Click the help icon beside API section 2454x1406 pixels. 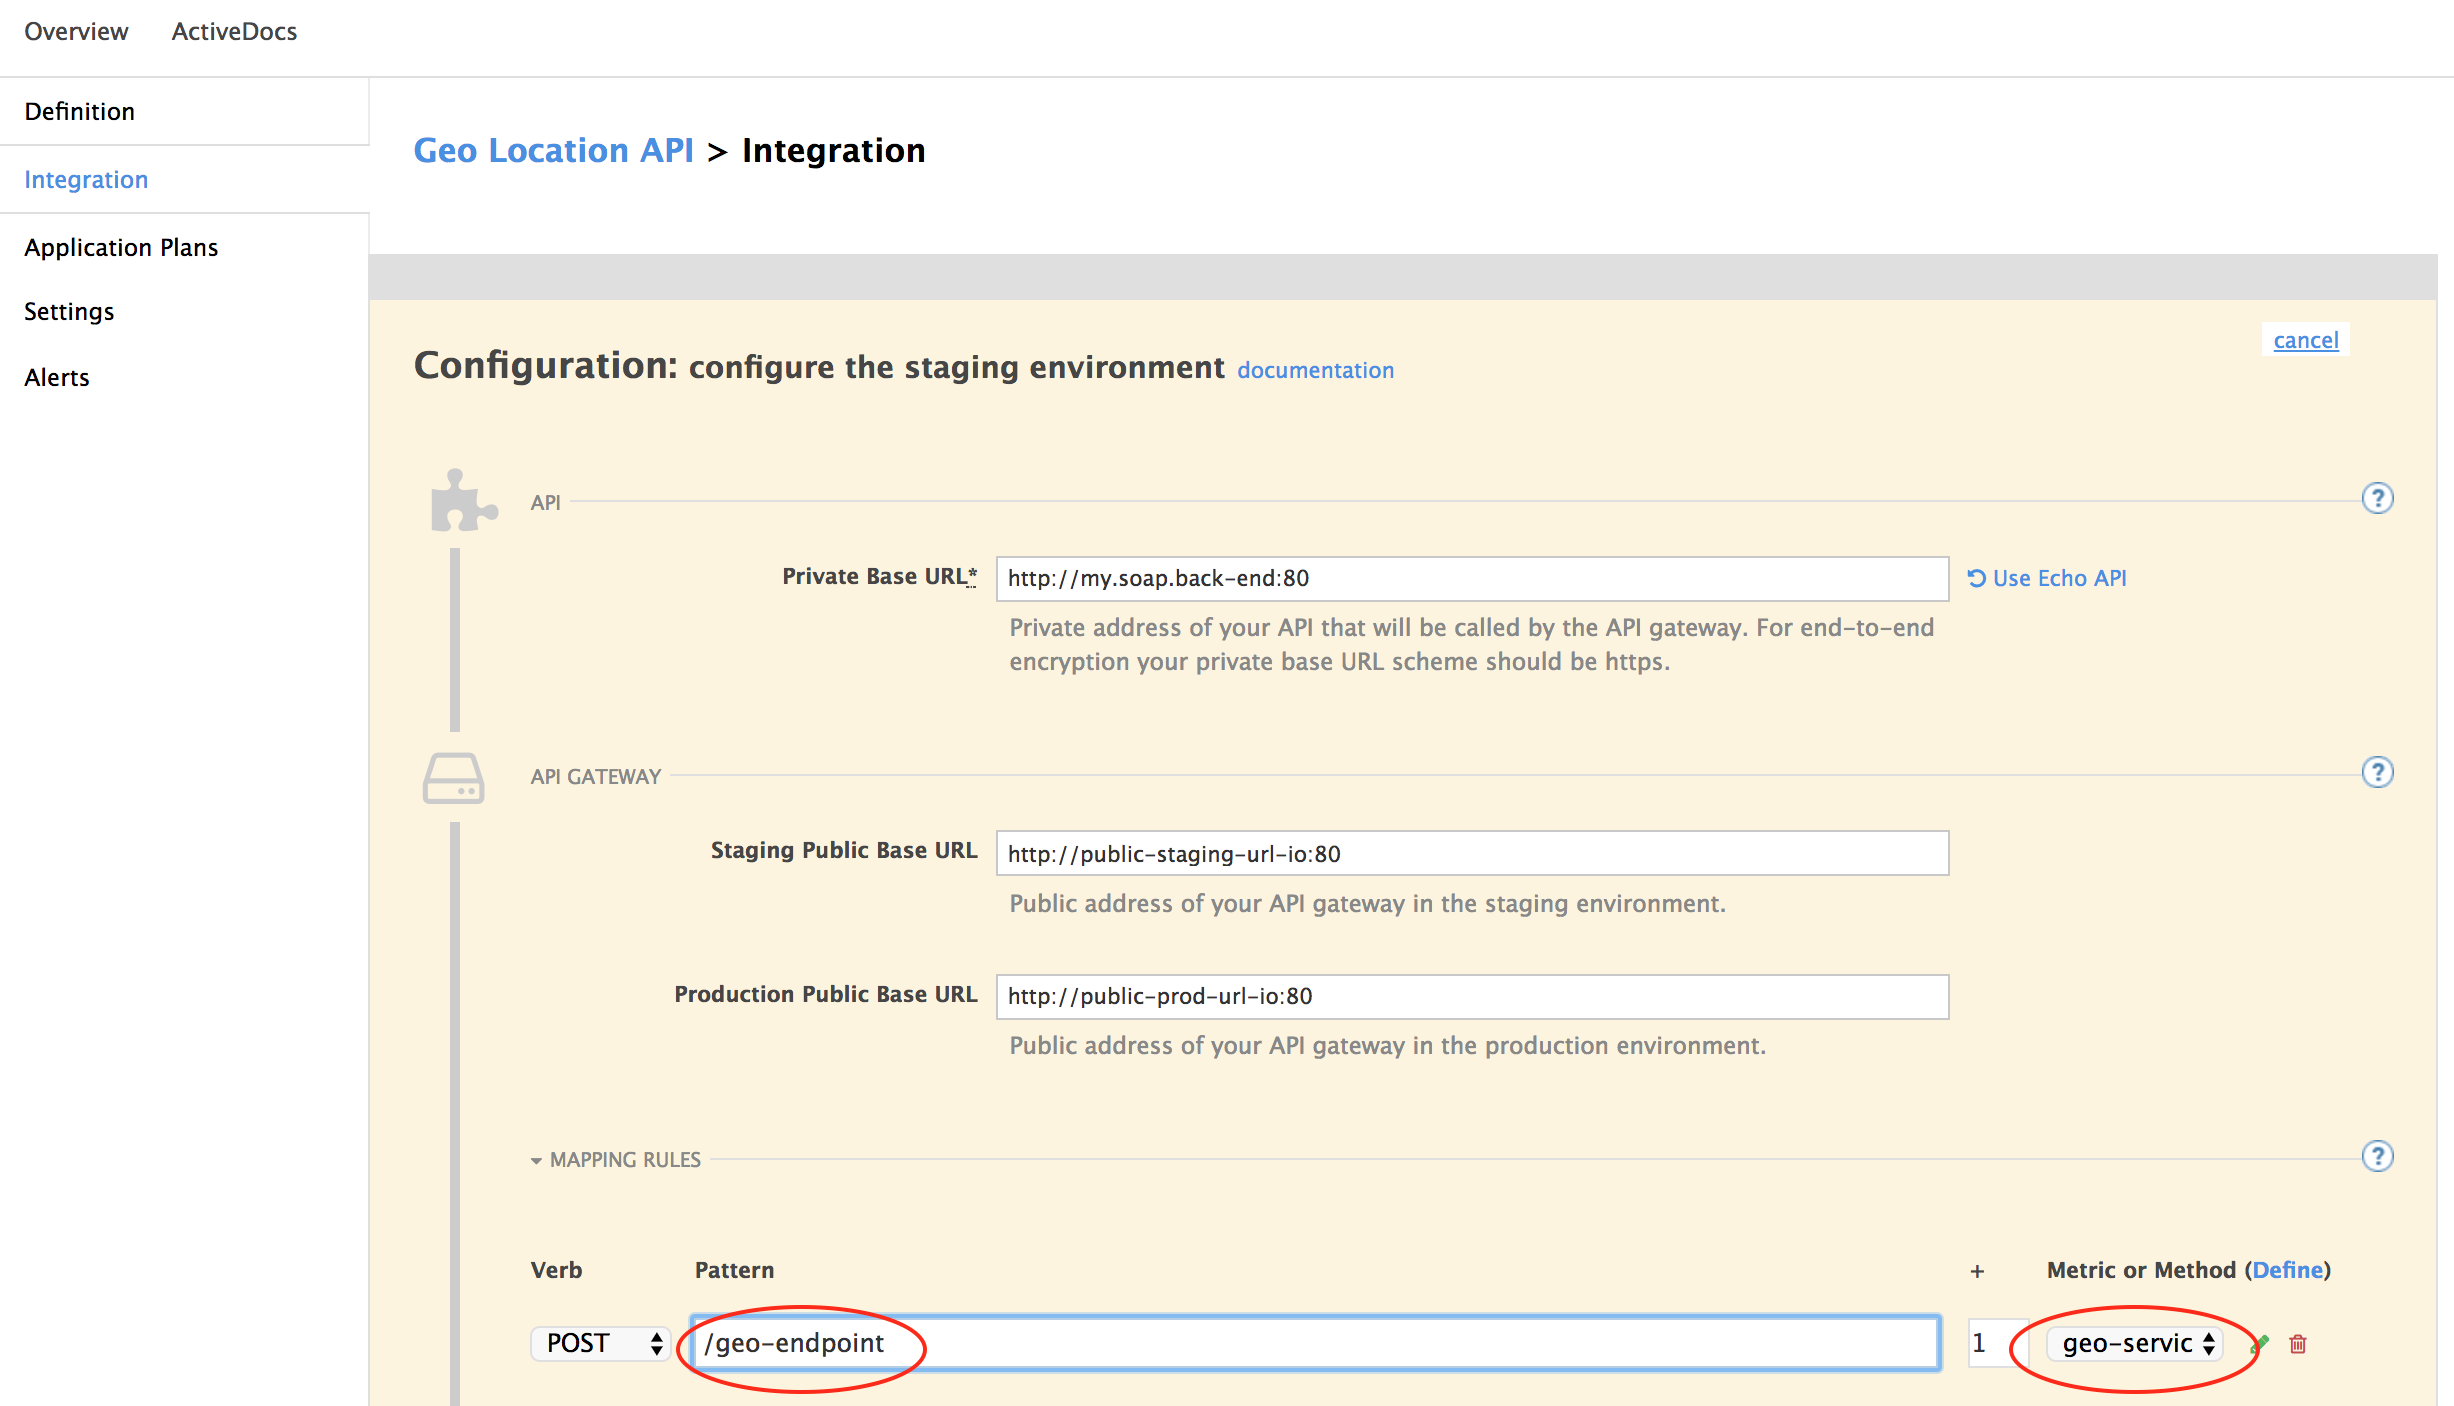(2377, 498)
